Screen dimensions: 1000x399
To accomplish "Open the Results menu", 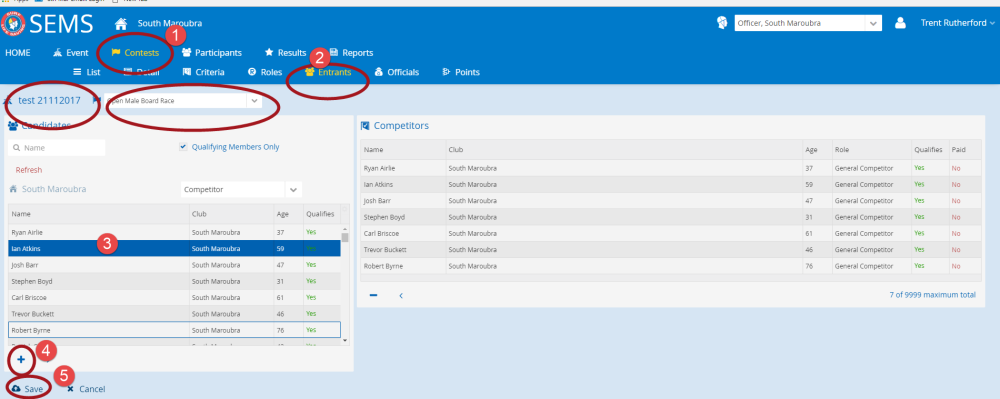I will [x=285, y=53].
